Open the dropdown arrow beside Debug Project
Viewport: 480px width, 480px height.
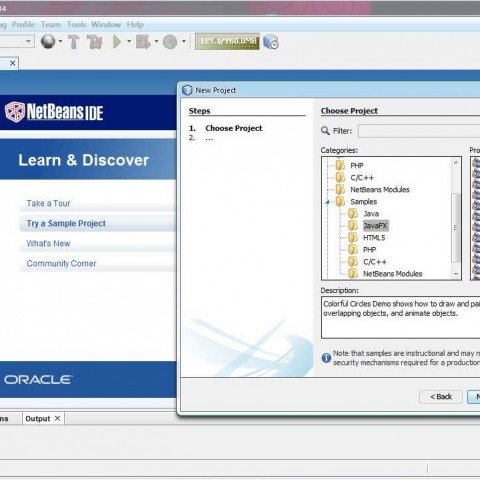(x=156, y=42)
